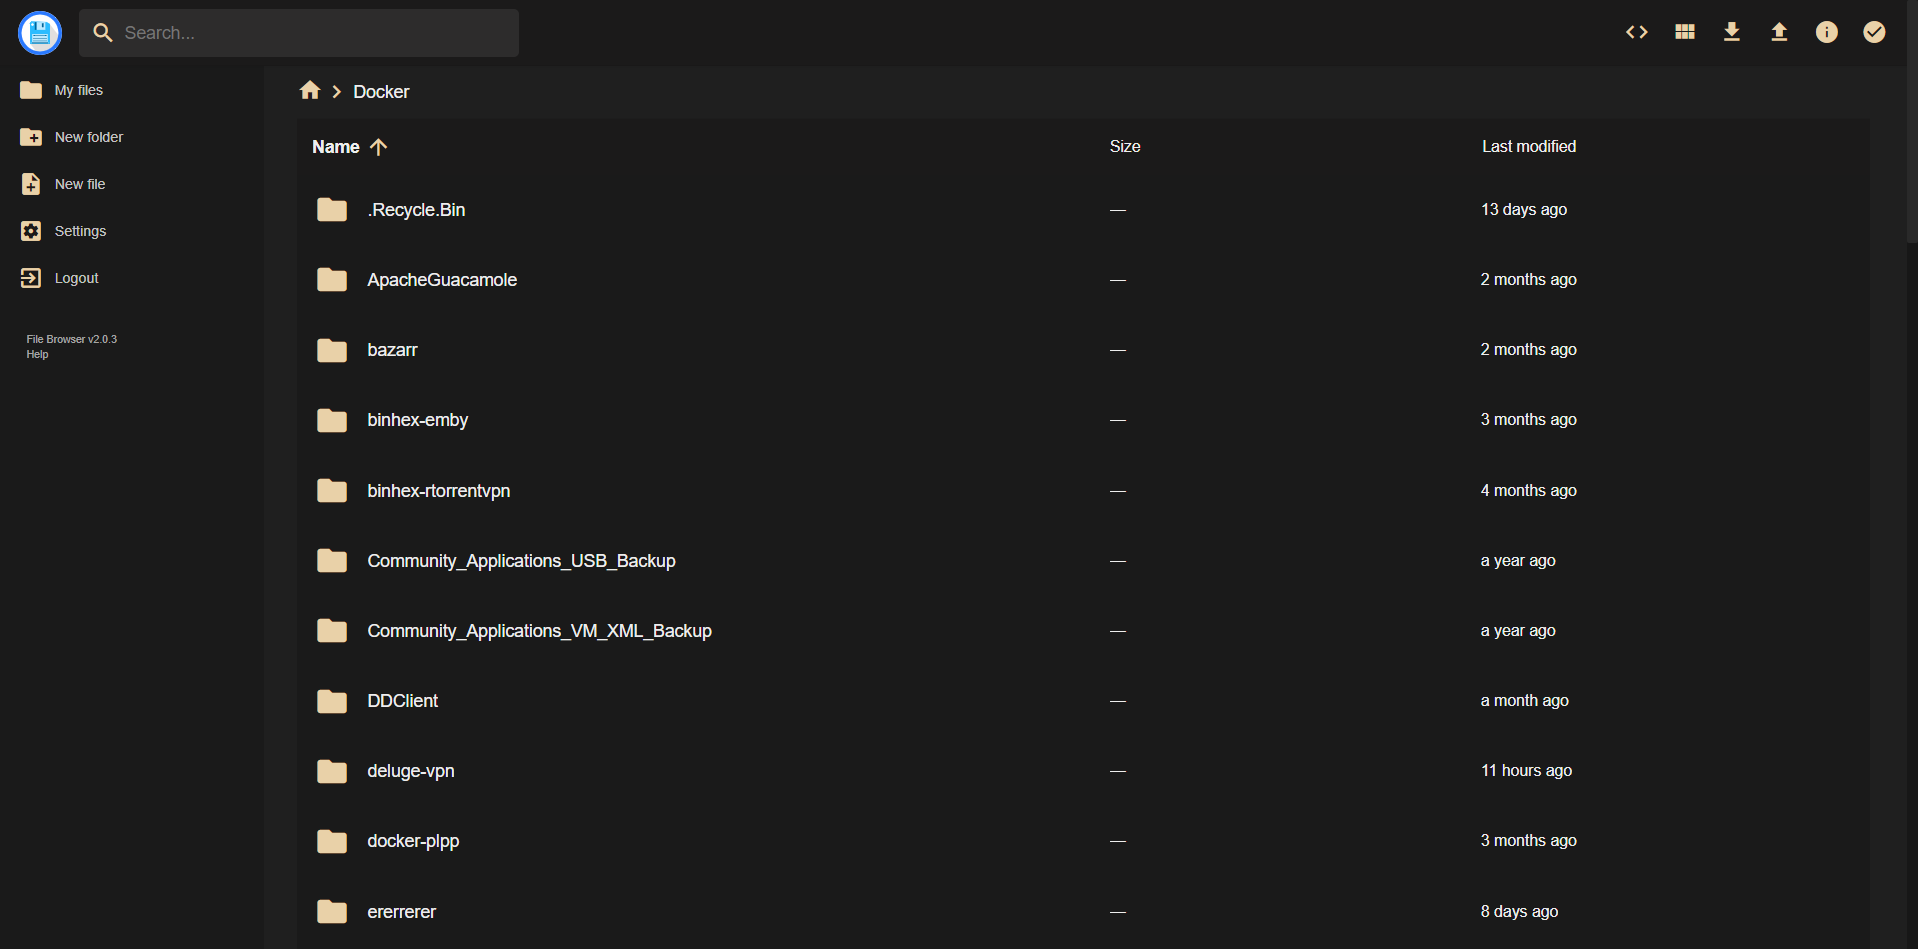Log out using the Logout item
Viewport: 1918px width, 949px height.
76,278
